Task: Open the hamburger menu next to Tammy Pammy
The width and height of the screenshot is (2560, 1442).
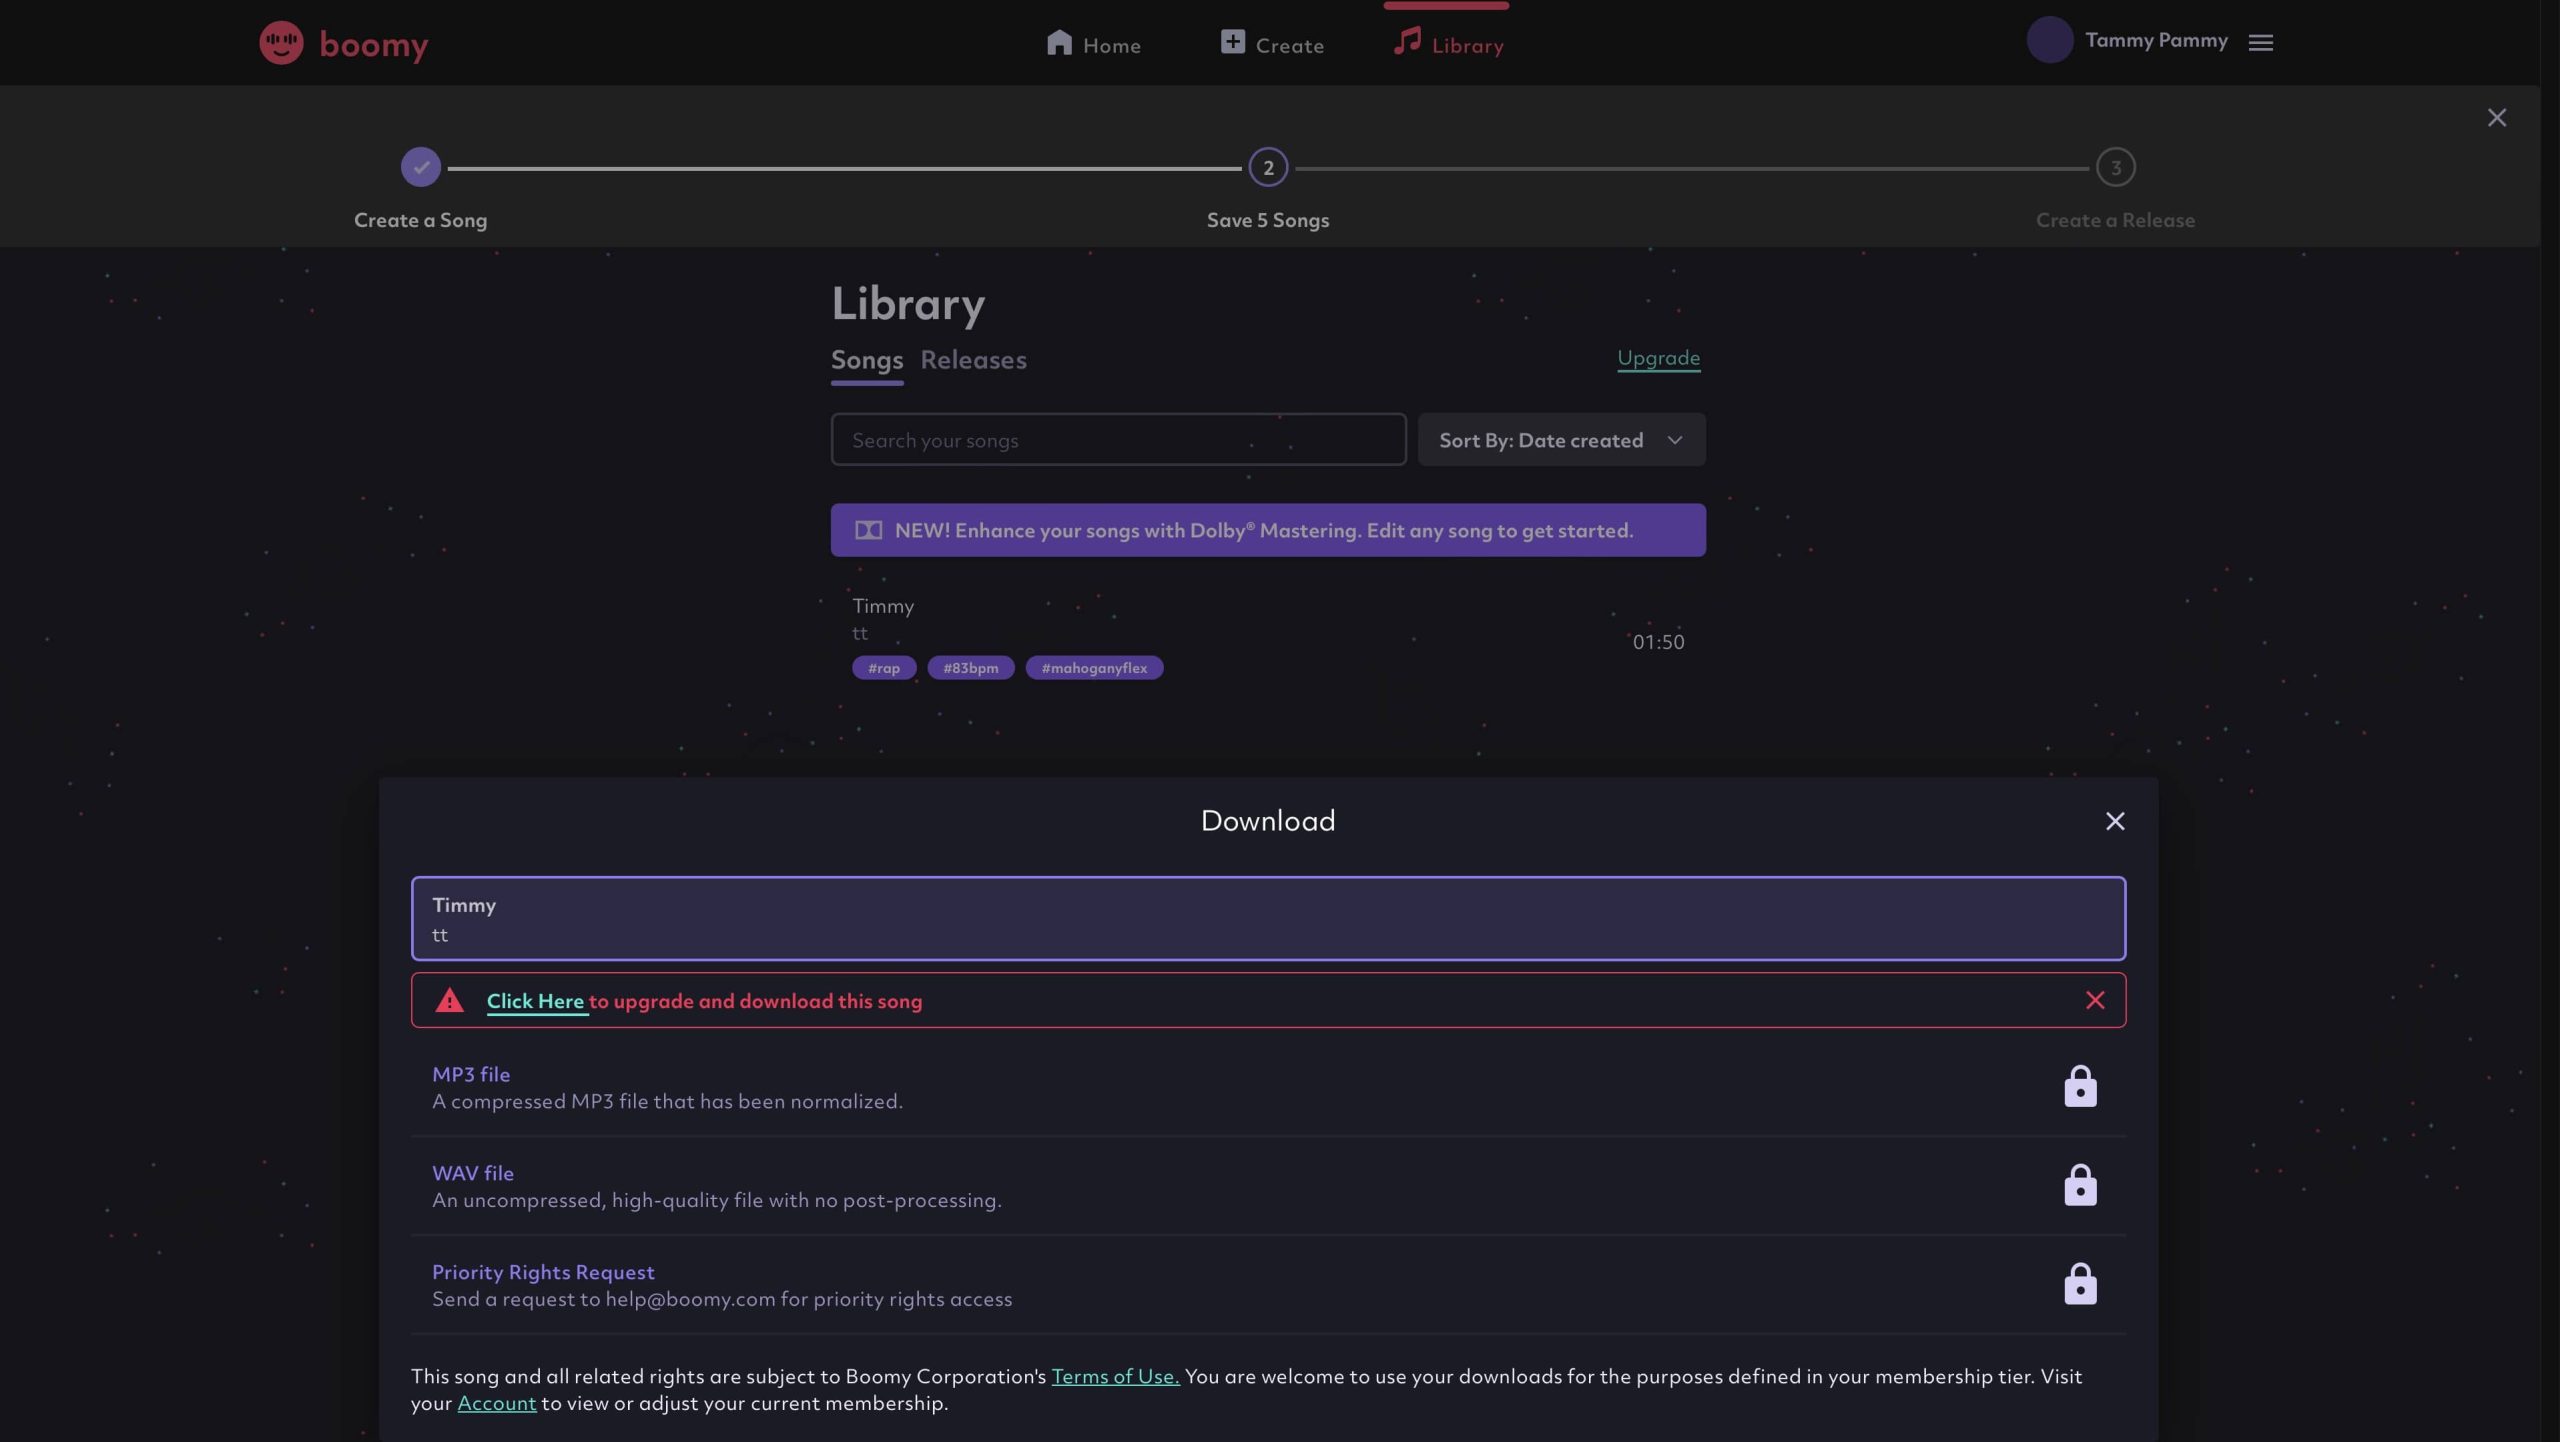Action: [x=2260, y=42]
